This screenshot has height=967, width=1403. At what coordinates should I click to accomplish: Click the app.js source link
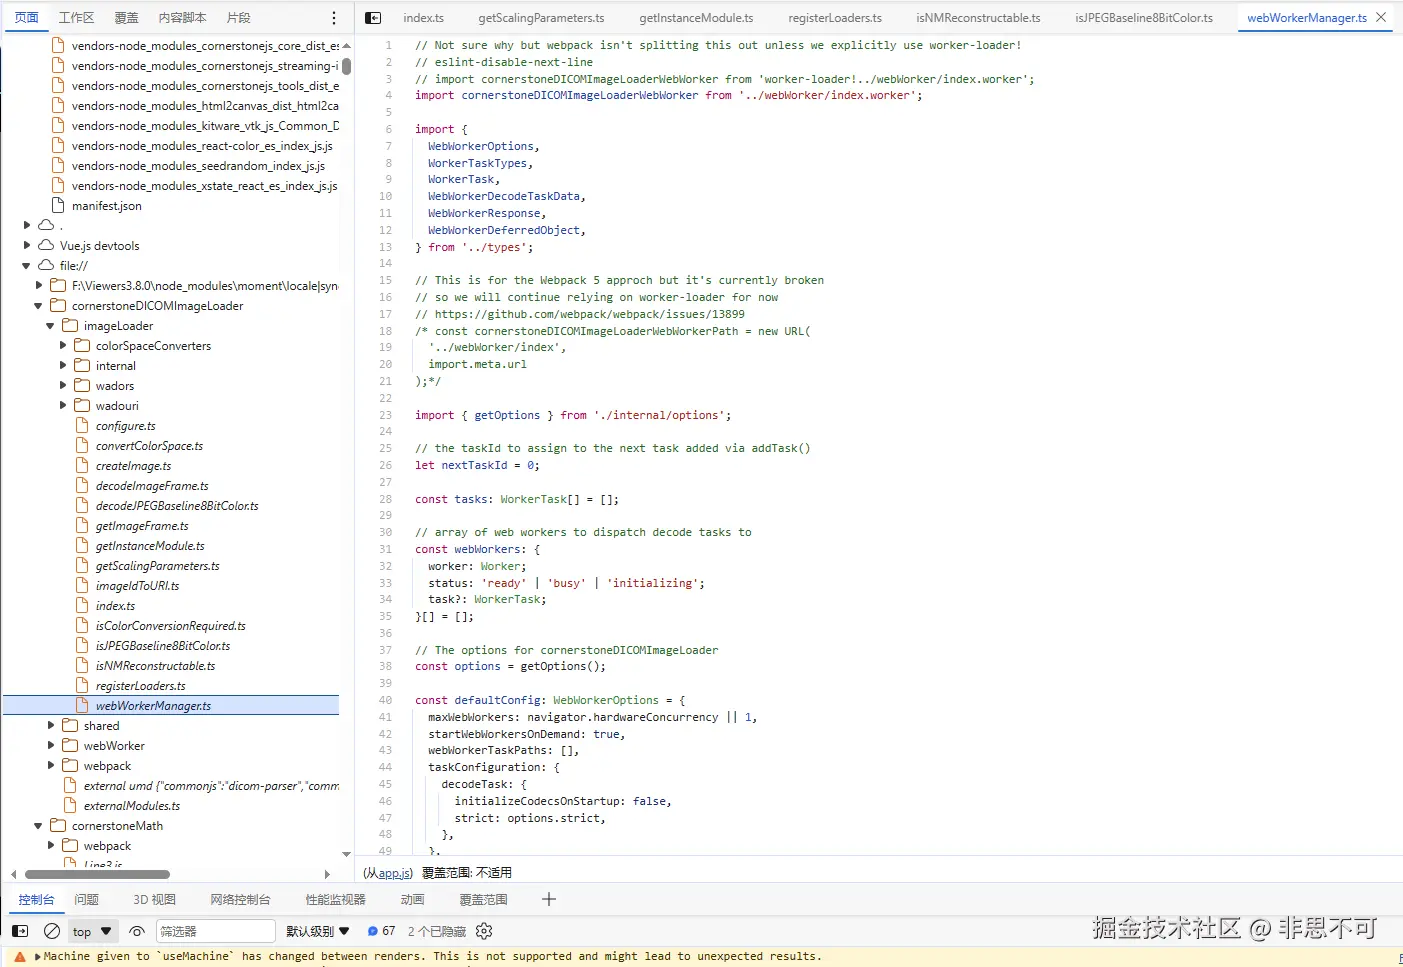pyautogui.click(x=394, y=873)
